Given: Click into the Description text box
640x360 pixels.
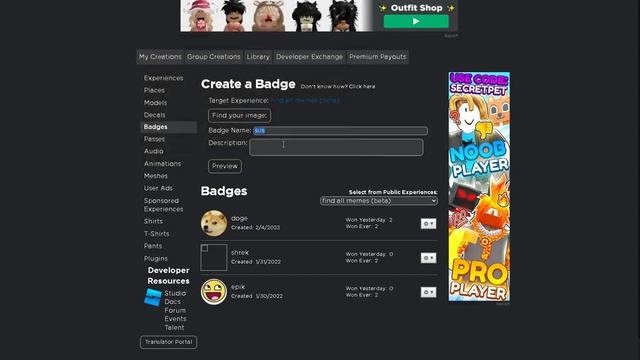Looking at the screenshot, I should click(336, 147).
